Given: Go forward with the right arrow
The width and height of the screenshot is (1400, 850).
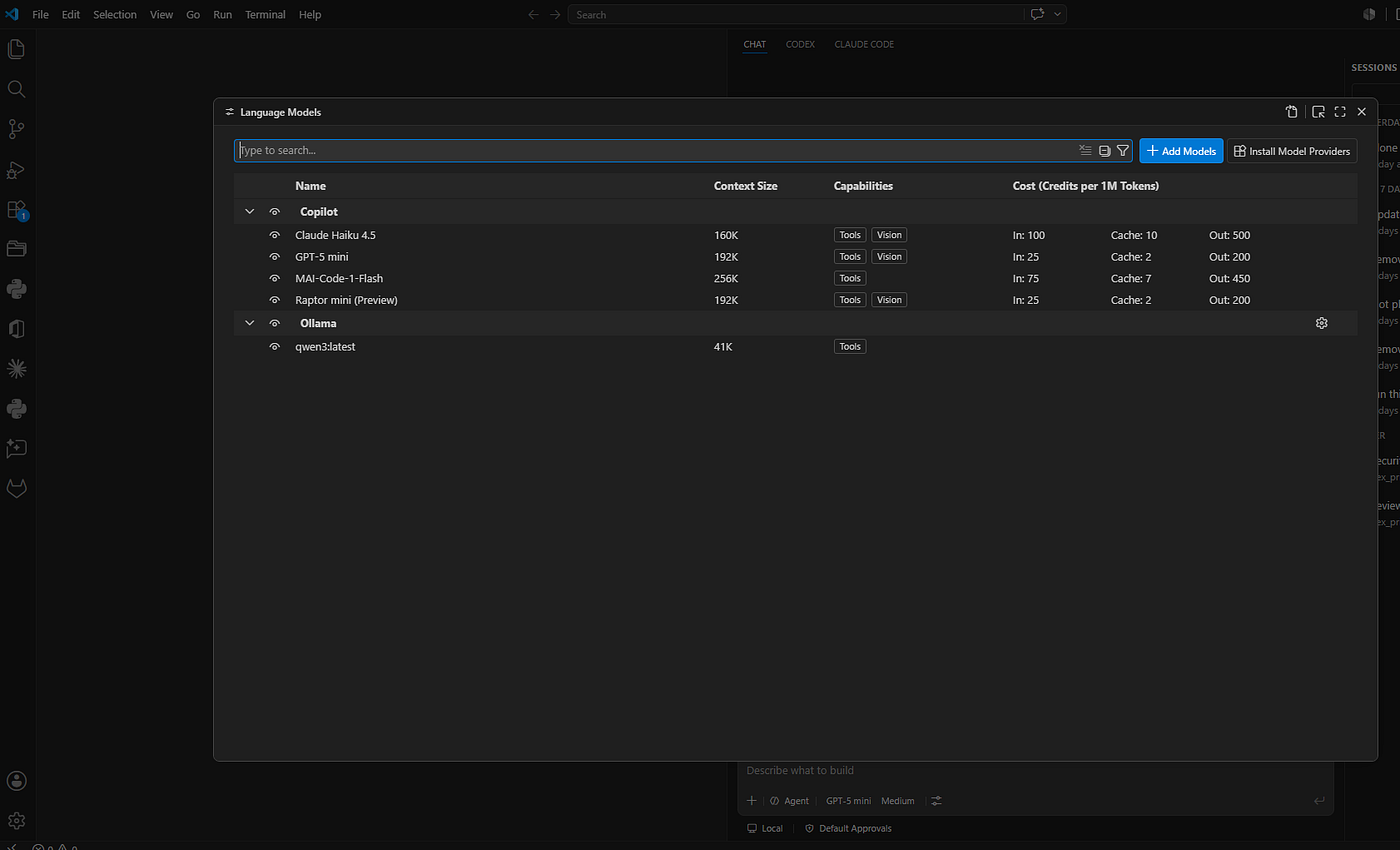Looking at the screenshot, I should [555, 15].
